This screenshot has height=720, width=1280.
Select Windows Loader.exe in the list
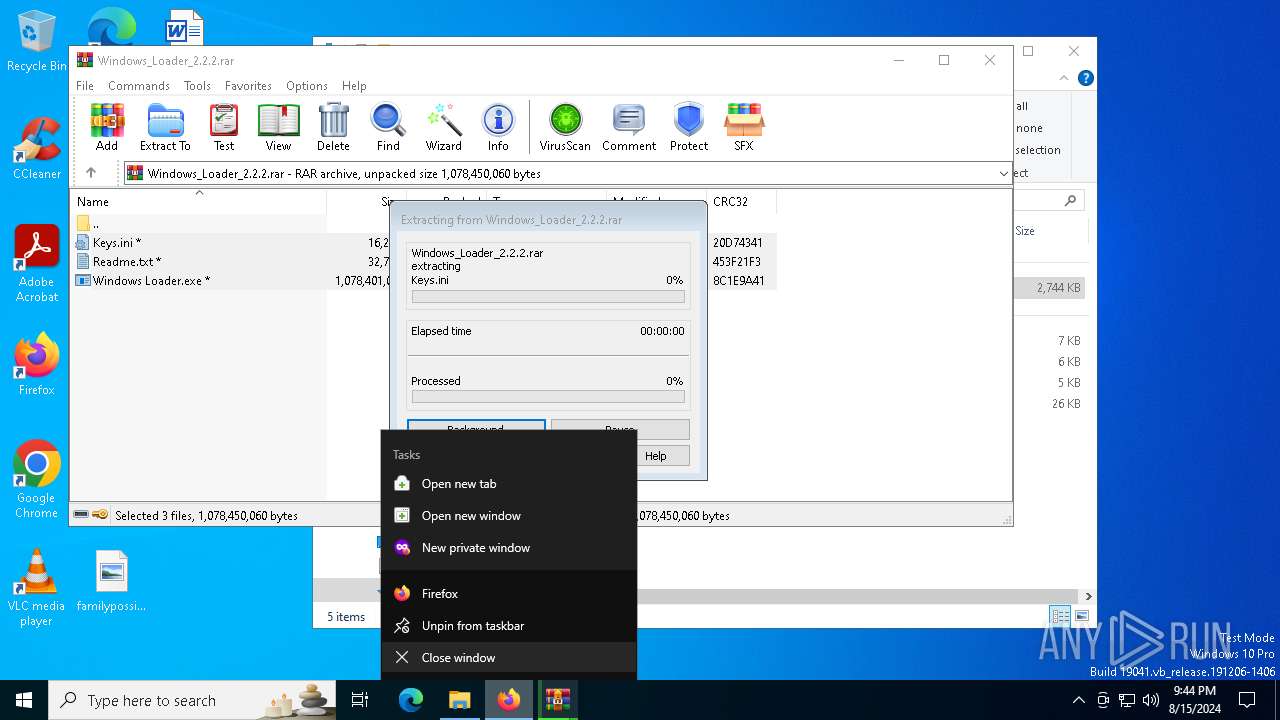pyautogui.click(x=151, y=280)
